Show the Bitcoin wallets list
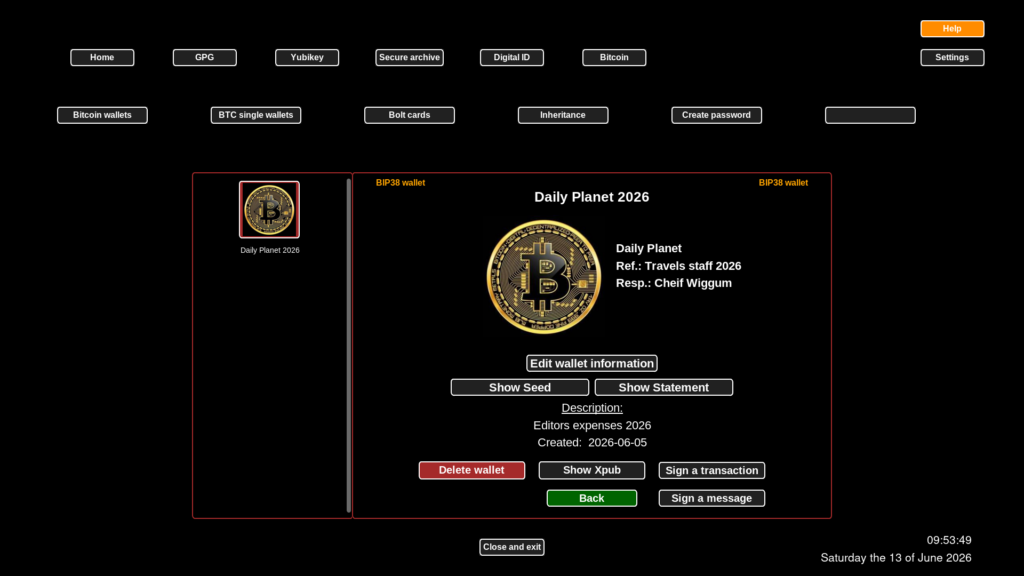This screenshot has width=1024, height=576. tap(102, 115)
